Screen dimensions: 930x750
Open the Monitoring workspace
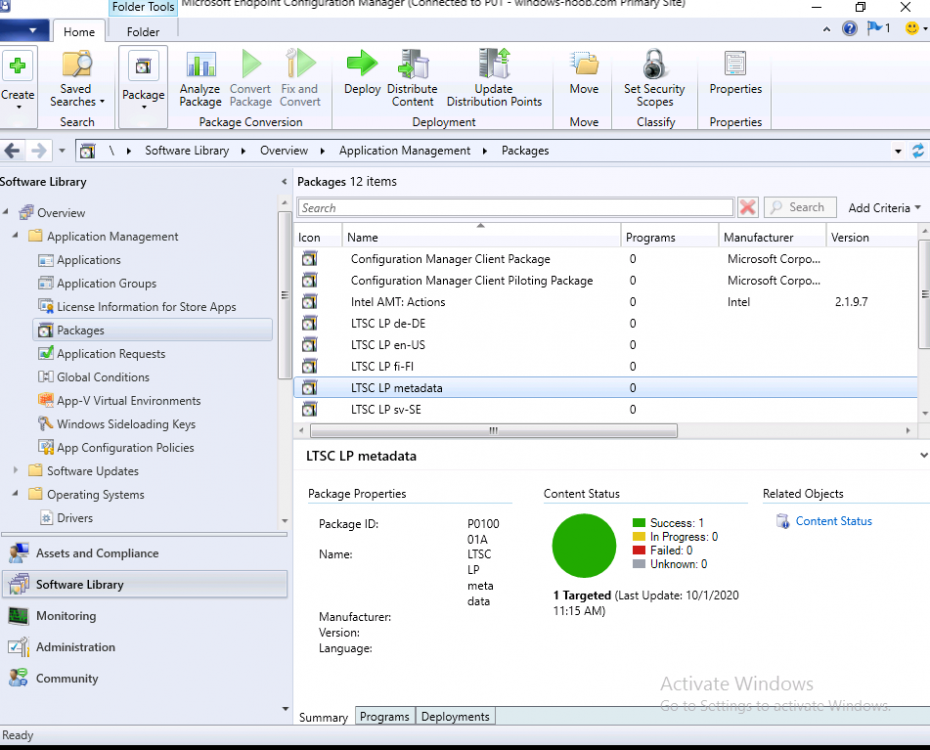145,616
